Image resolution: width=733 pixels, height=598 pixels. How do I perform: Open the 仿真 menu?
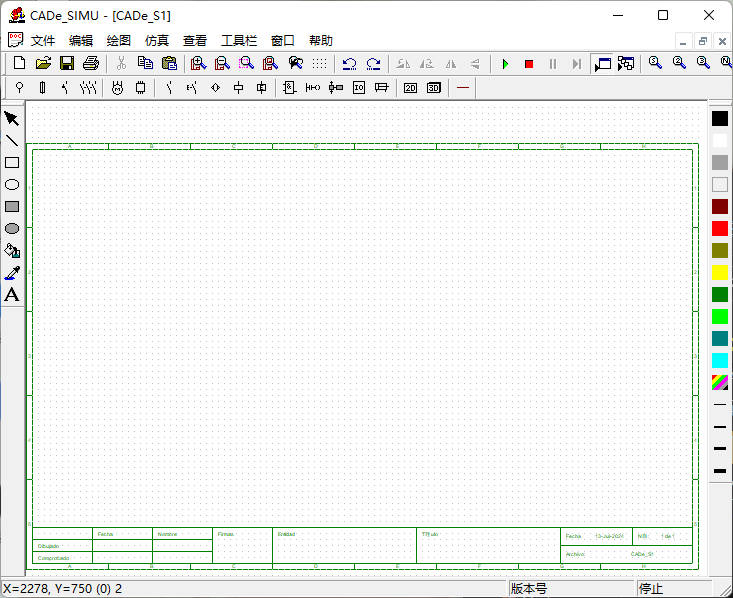[157, 41]
